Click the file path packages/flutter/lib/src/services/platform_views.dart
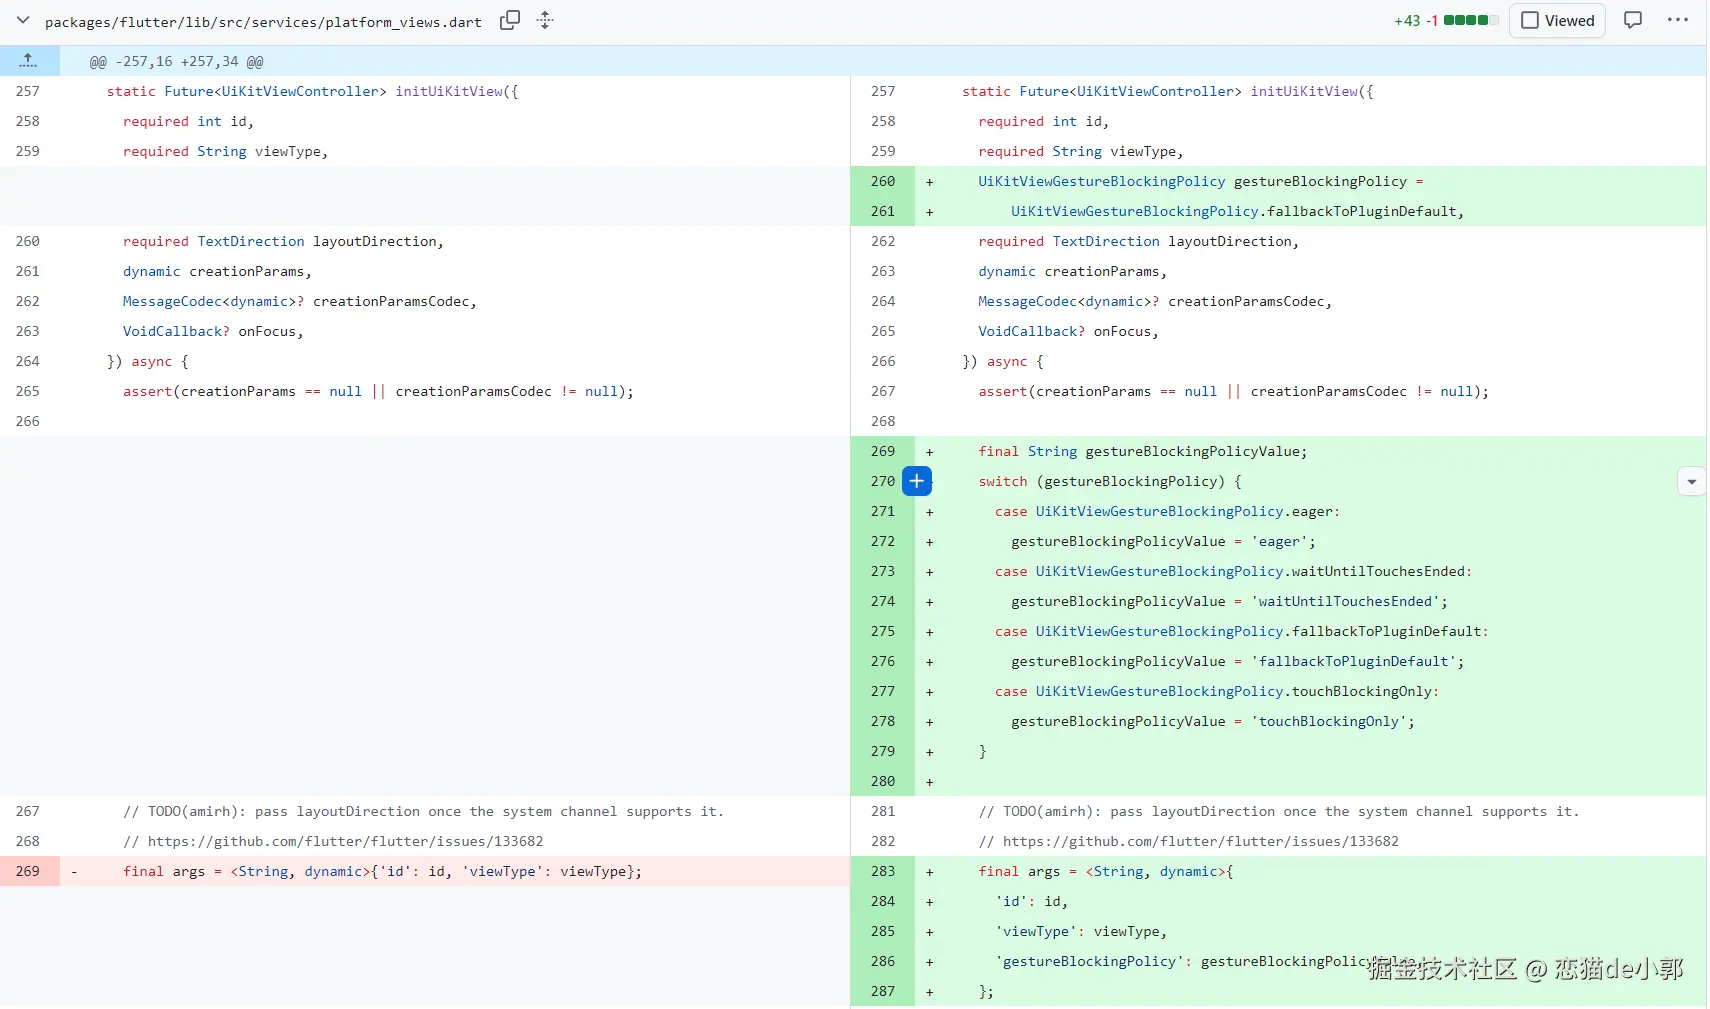 [x=263, y=22]
